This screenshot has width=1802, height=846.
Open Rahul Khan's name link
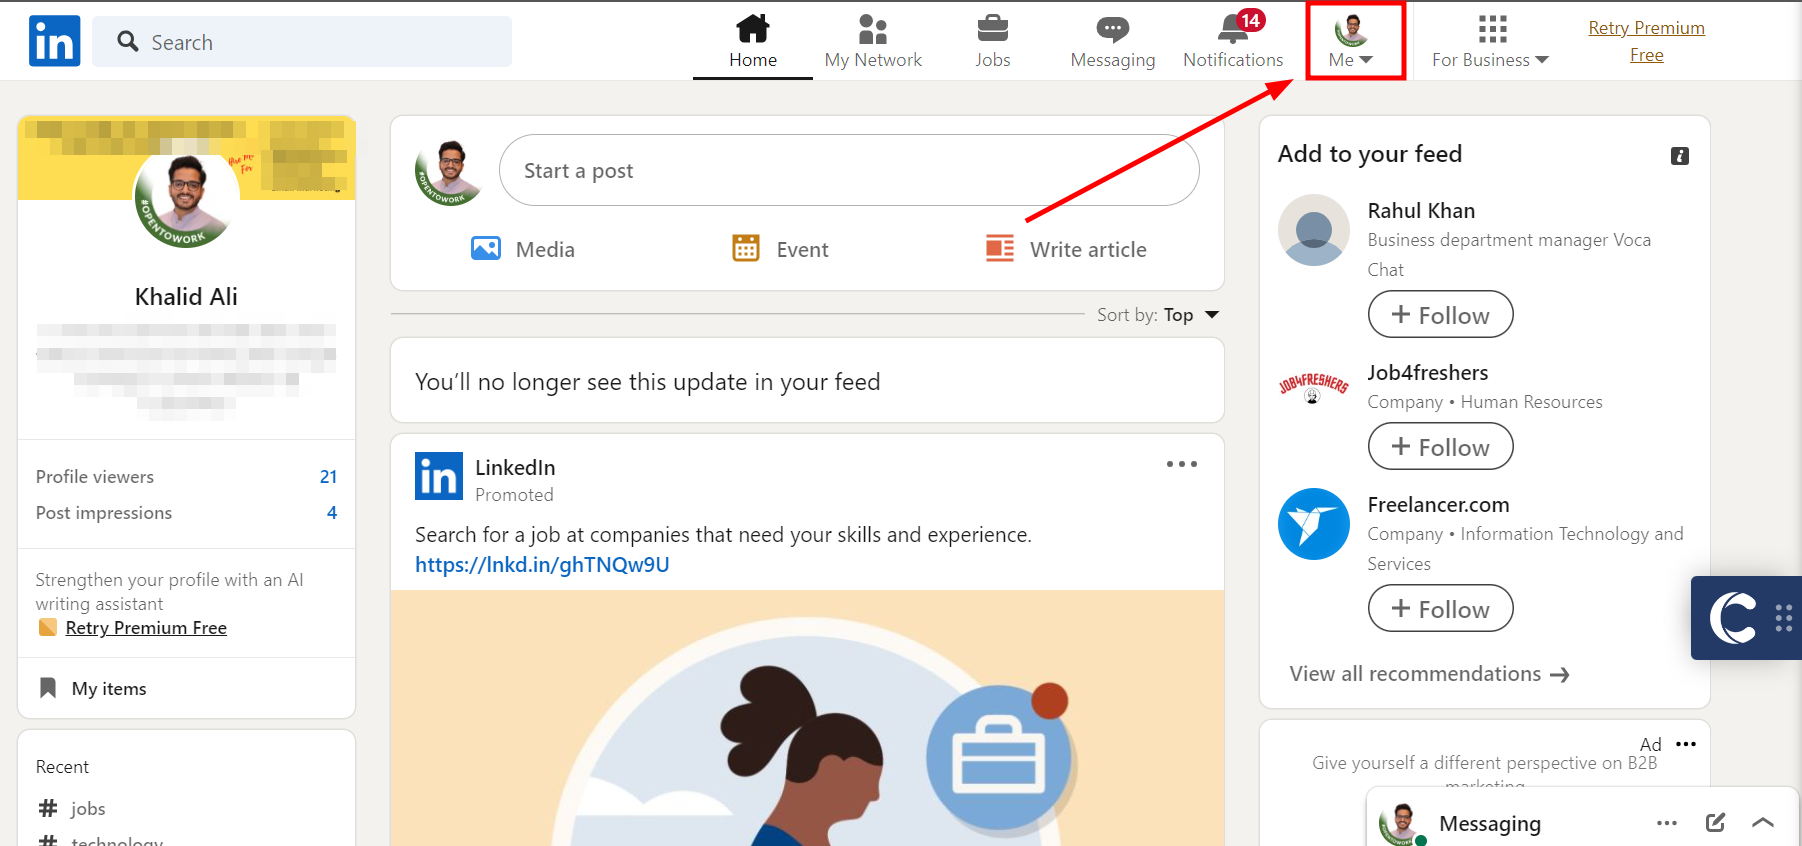[1421, 211]
